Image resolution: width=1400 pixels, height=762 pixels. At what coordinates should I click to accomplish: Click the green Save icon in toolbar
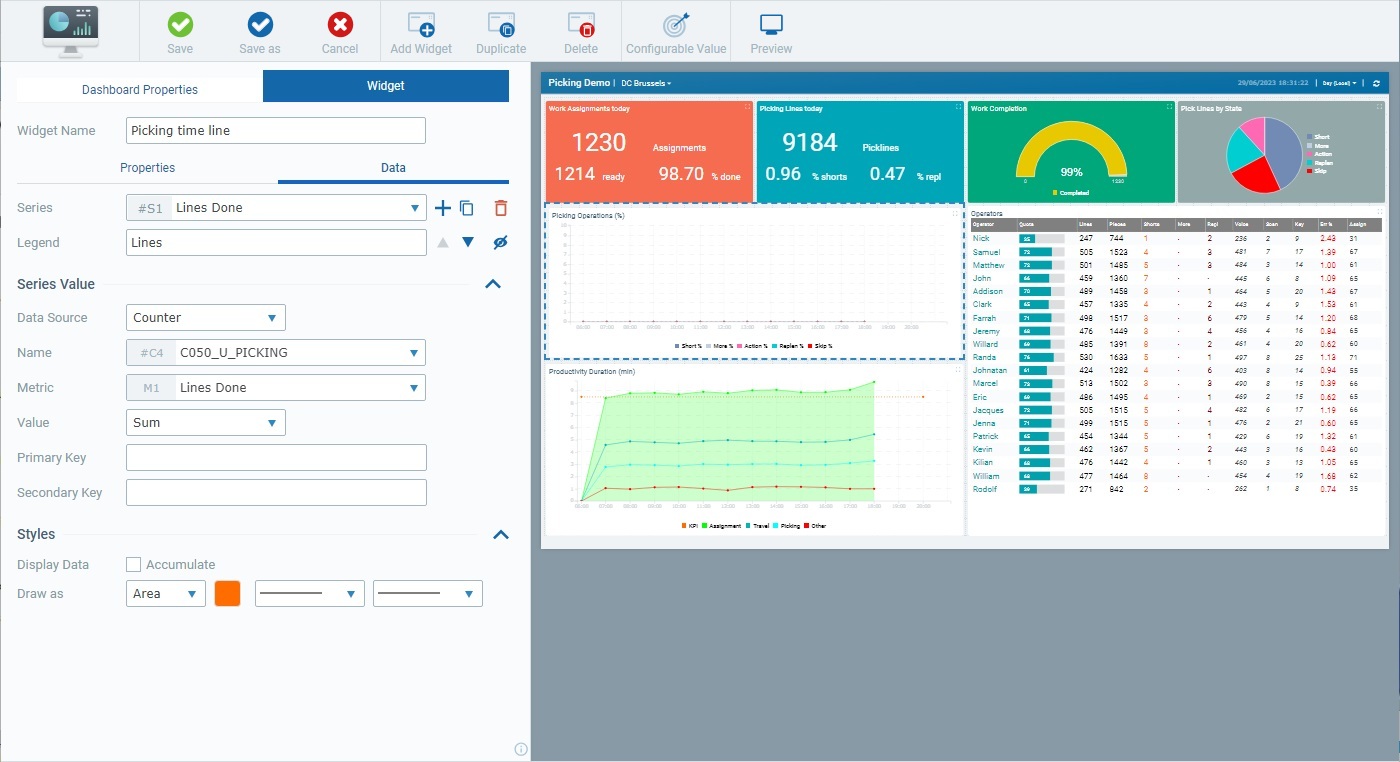[180, 31]
